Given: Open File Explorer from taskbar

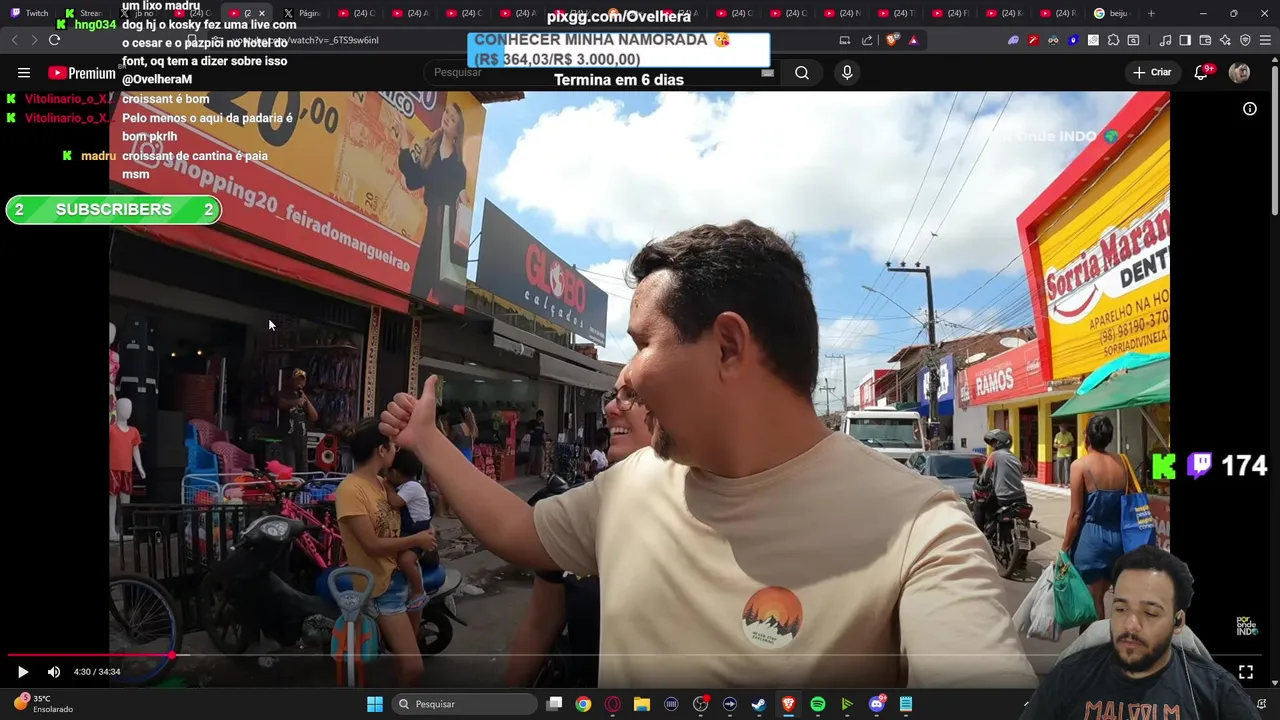Looking at the screenshot, I should pos(642,704).
